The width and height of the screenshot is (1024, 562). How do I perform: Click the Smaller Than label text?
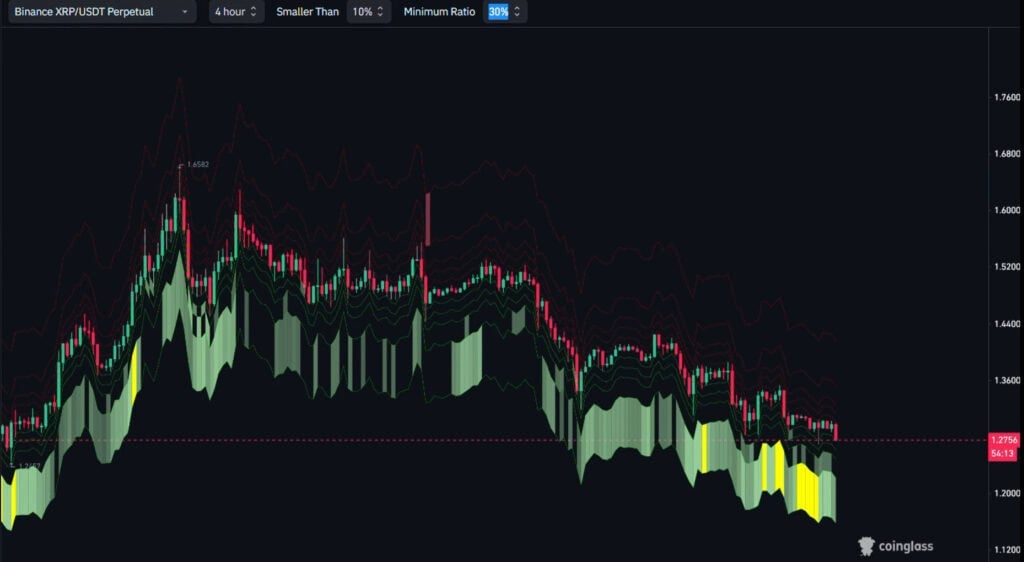[306, 12]
